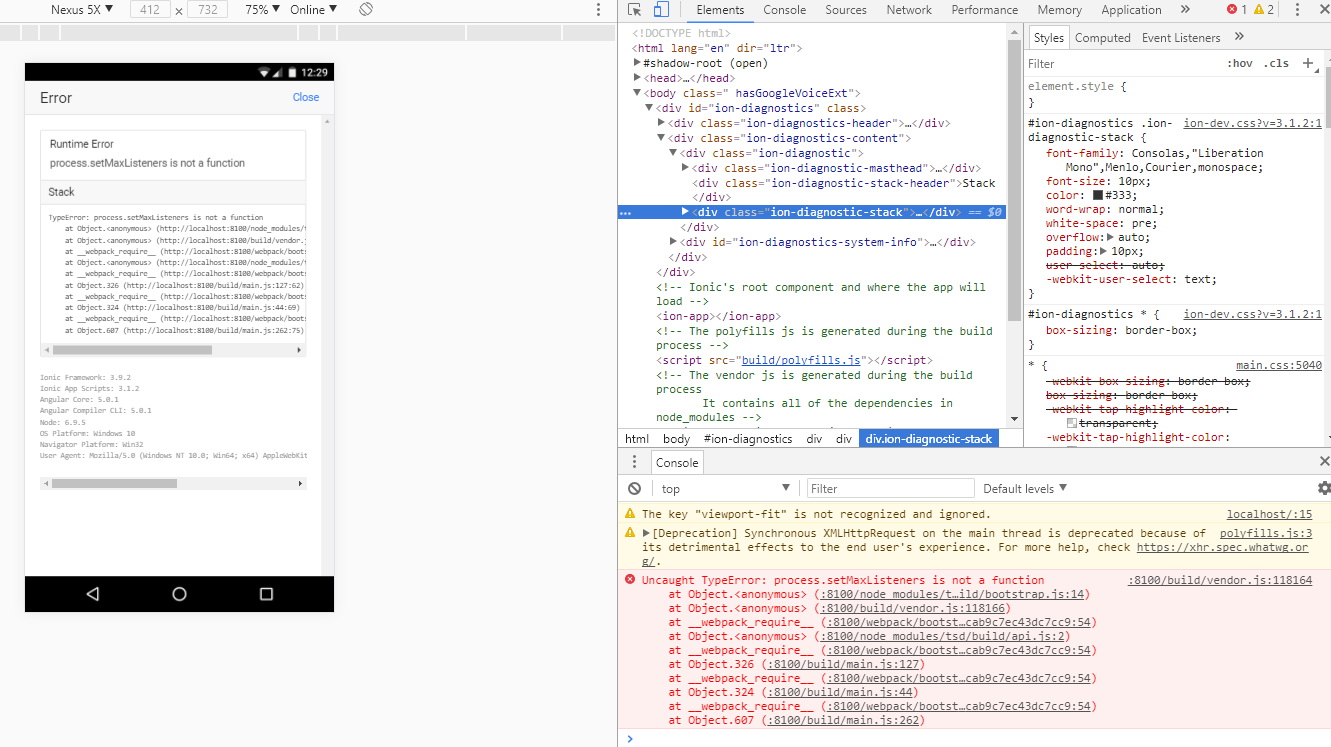Clear the console with the ban icon
The image size is (1331, 747).
634,489
